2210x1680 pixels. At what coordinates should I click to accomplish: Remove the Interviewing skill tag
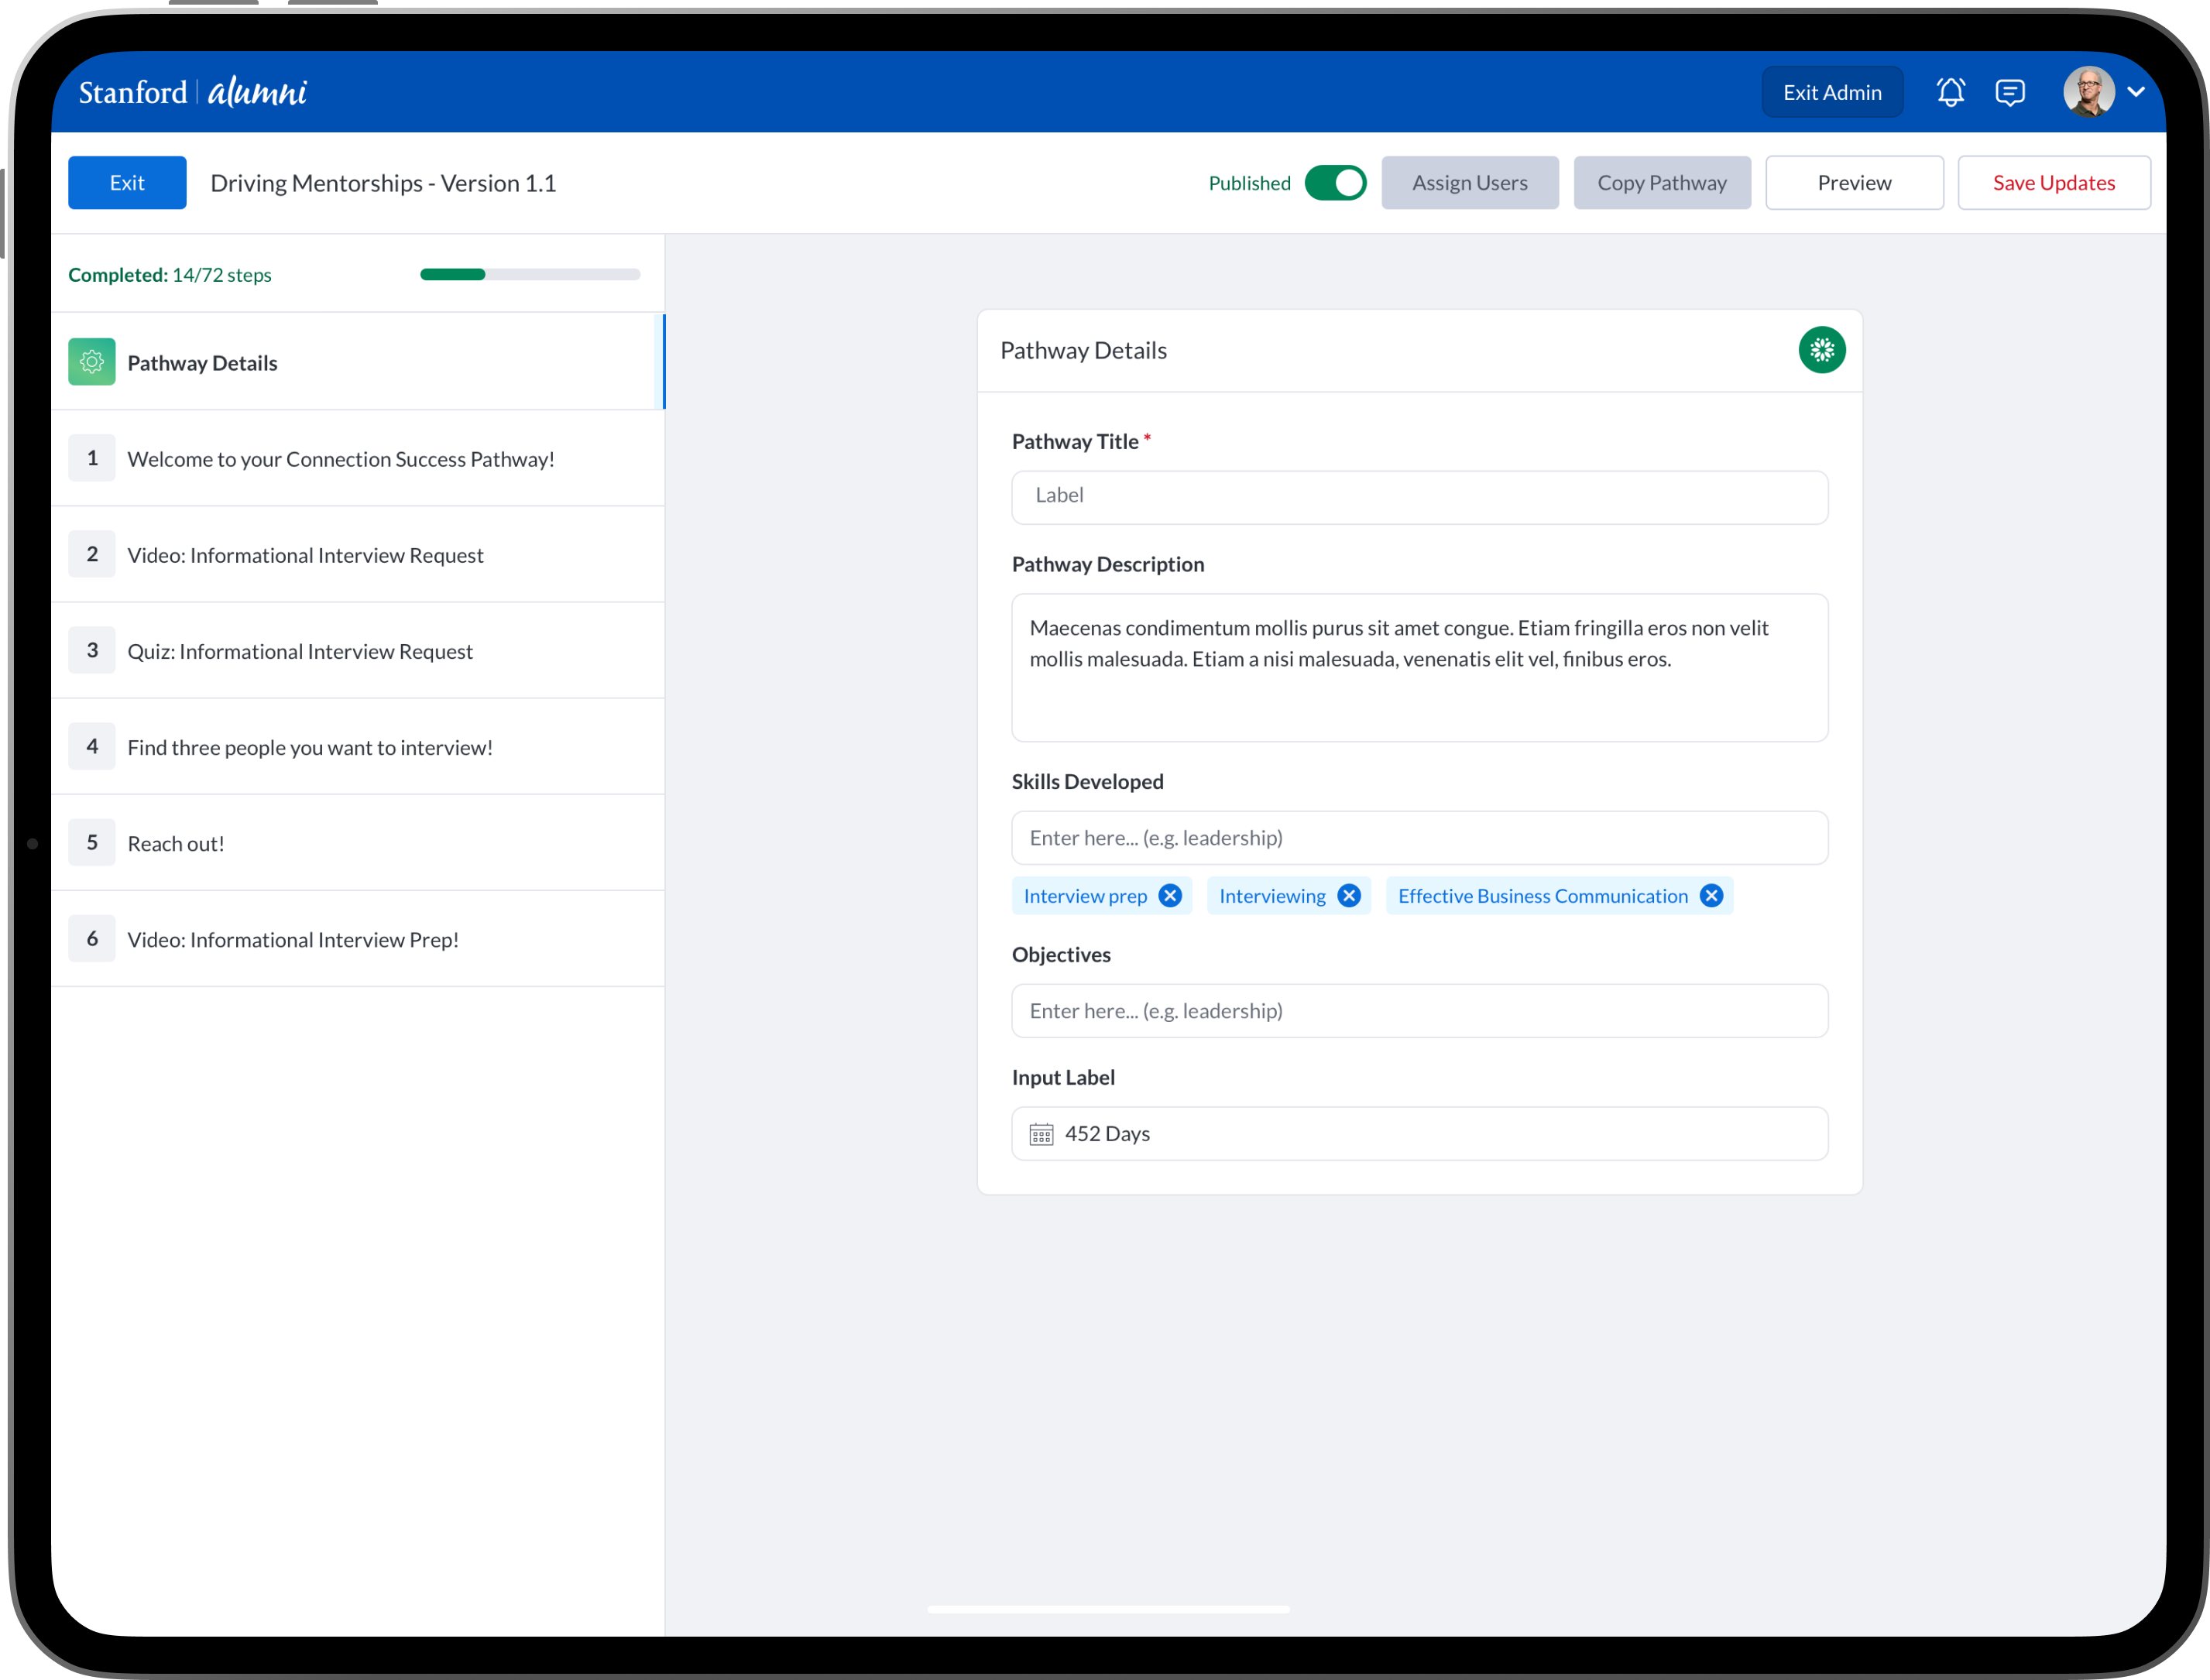1348,896
